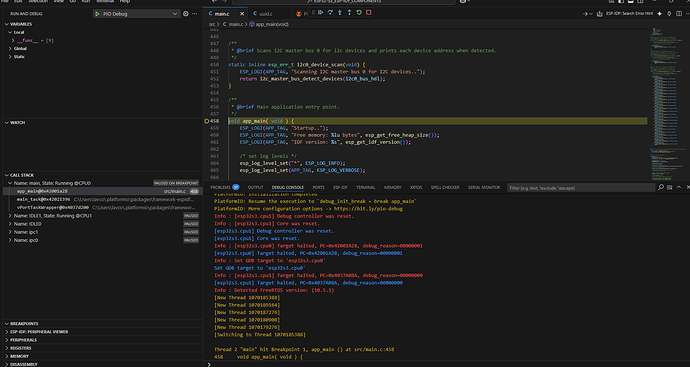This screenshot has height=367, width=690.
Task: Start debugging with the green play icon
Action: (x=97, y=14)
